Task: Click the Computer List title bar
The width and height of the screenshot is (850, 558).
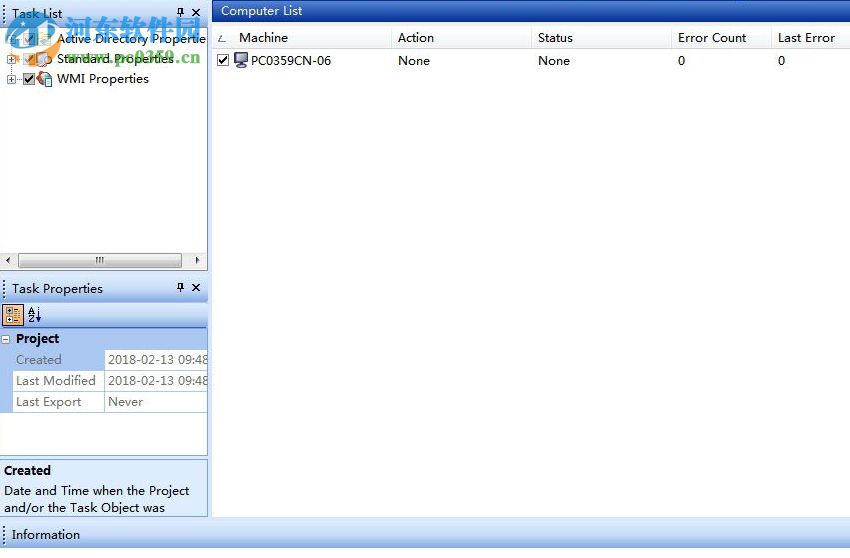Action: pyautogui.click(x=531, y=11)
